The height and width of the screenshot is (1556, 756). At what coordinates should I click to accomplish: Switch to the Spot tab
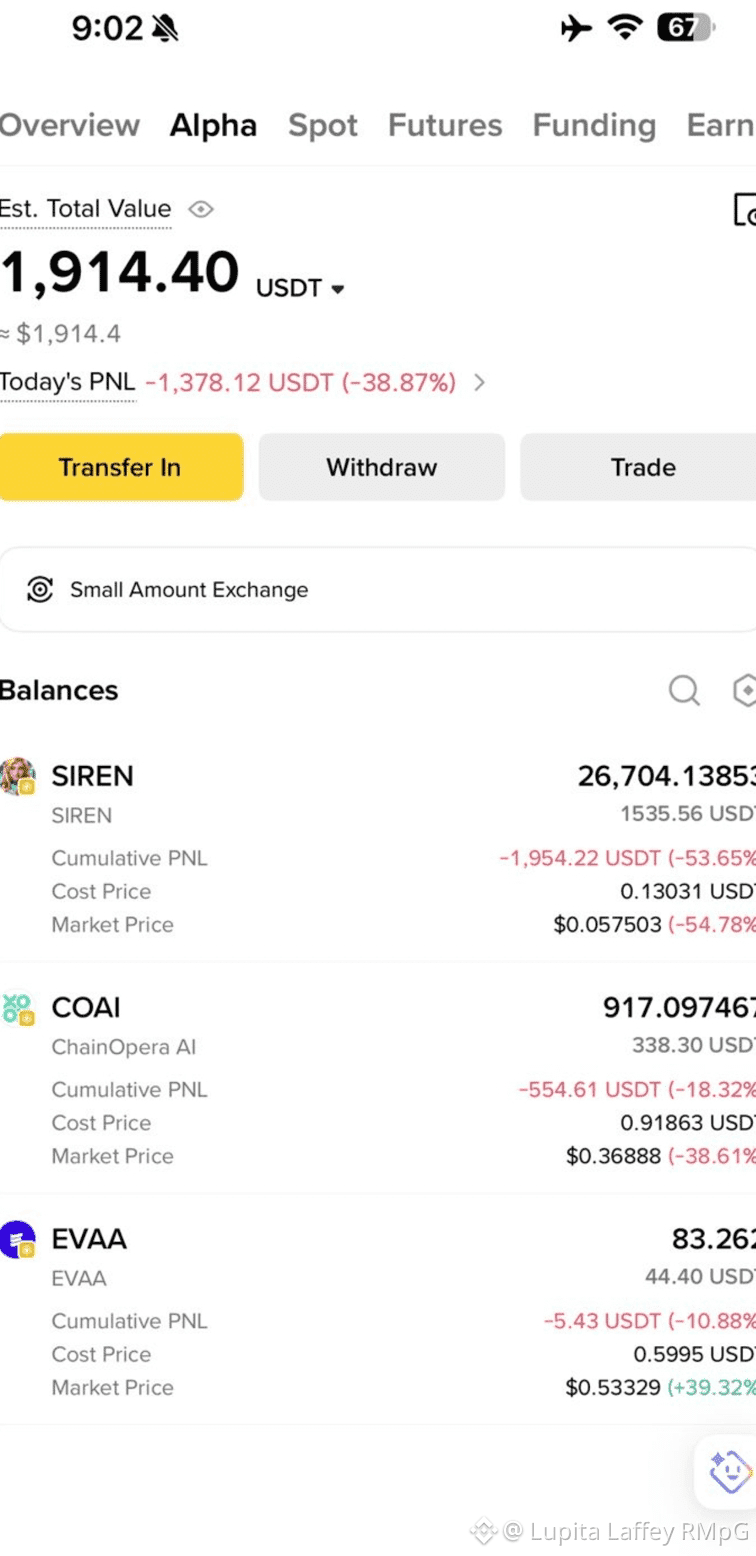pyautogui.click(x=323, y=125)
